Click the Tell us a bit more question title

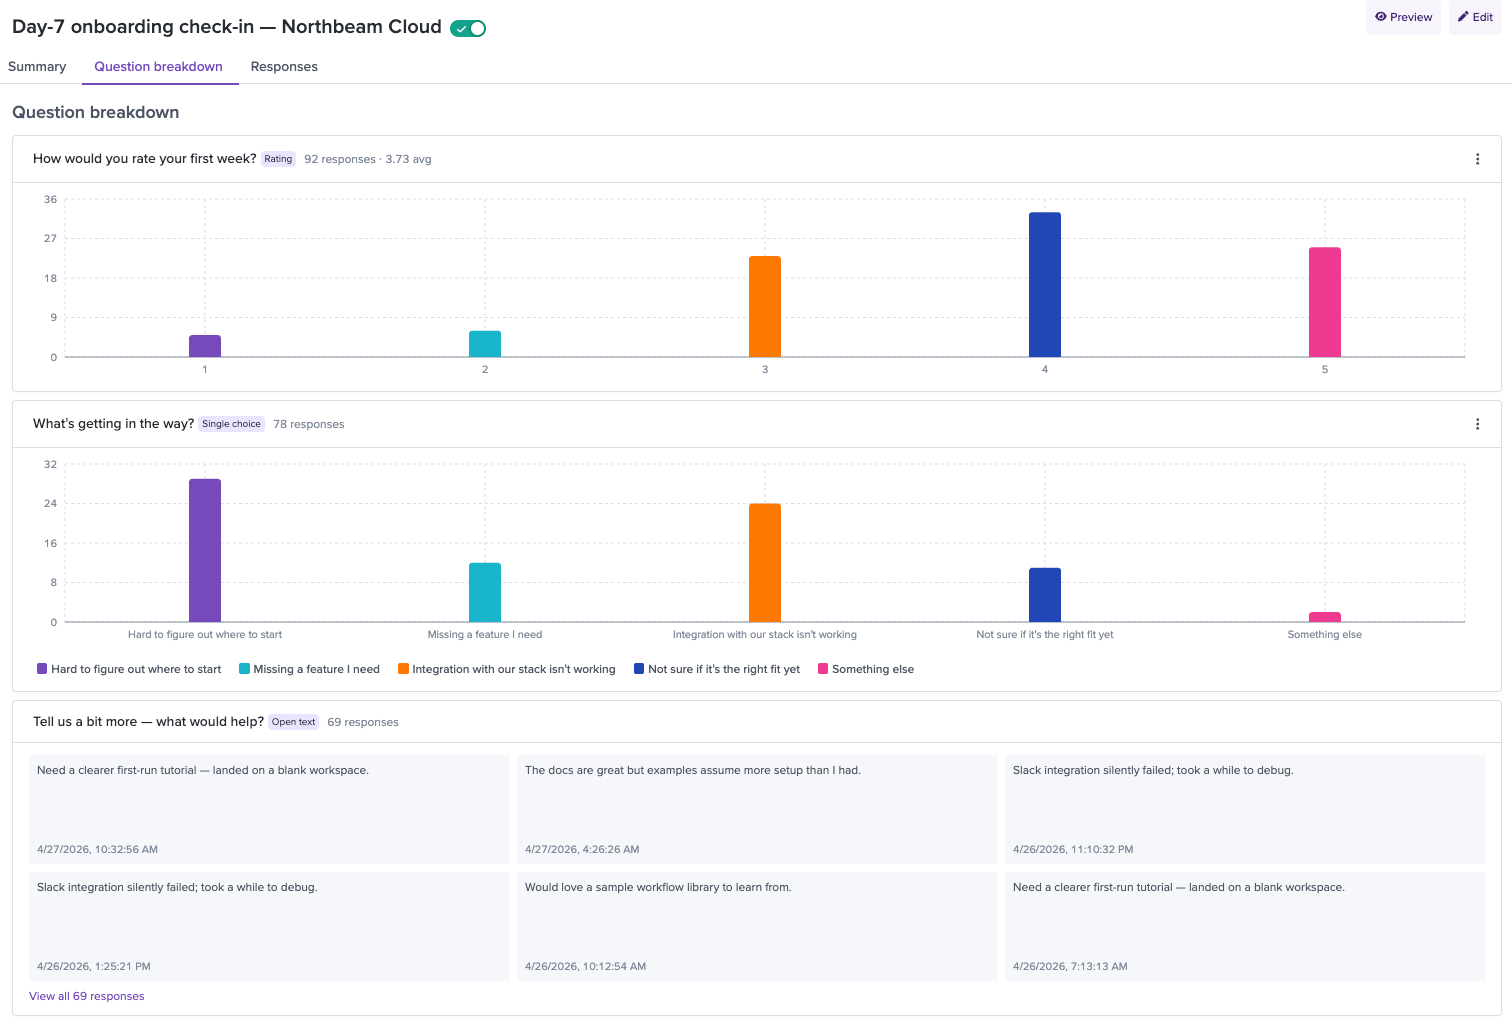tap(148, 722)
